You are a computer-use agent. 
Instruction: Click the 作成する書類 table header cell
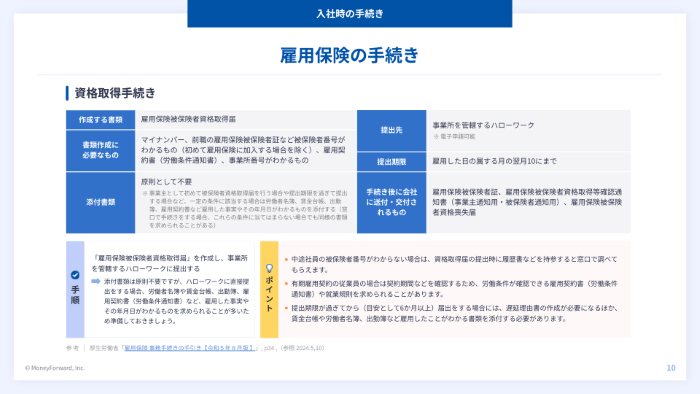click(100, 120)
